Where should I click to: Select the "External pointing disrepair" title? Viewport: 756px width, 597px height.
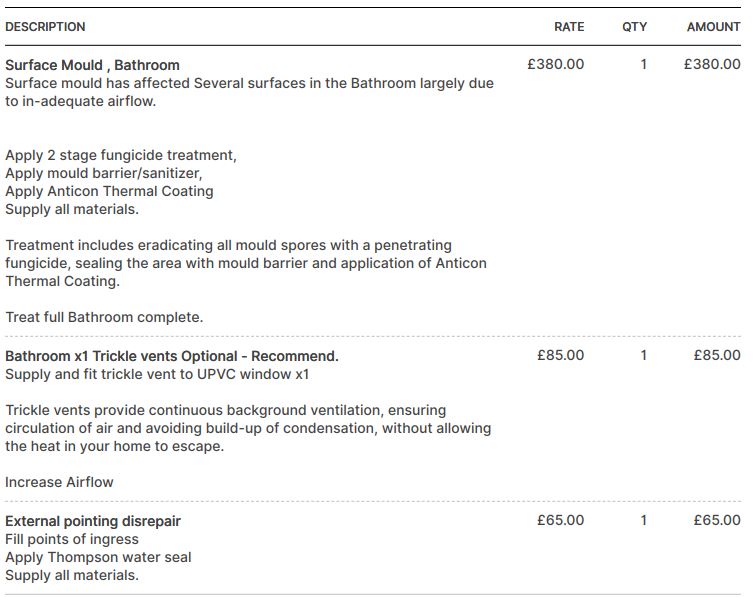(x=93, y=521)
